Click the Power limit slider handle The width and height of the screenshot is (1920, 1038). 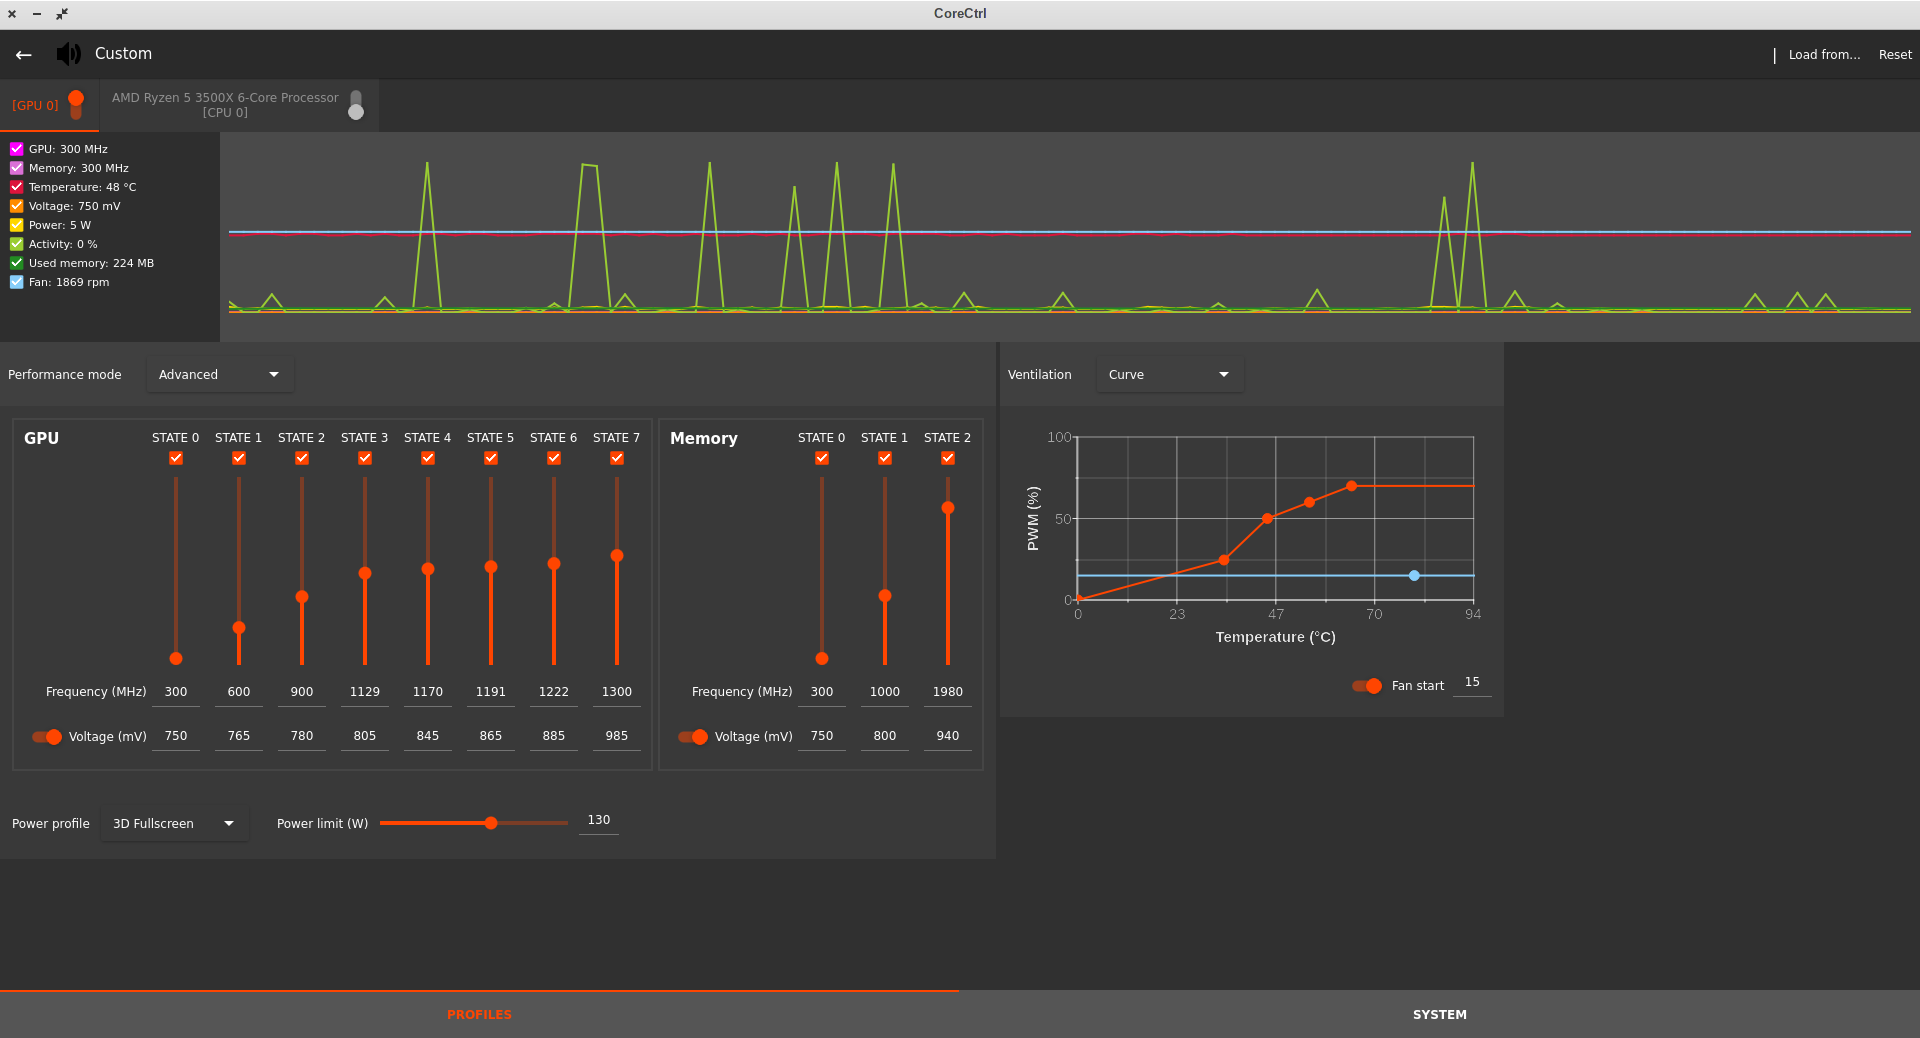tap(491, 823)
